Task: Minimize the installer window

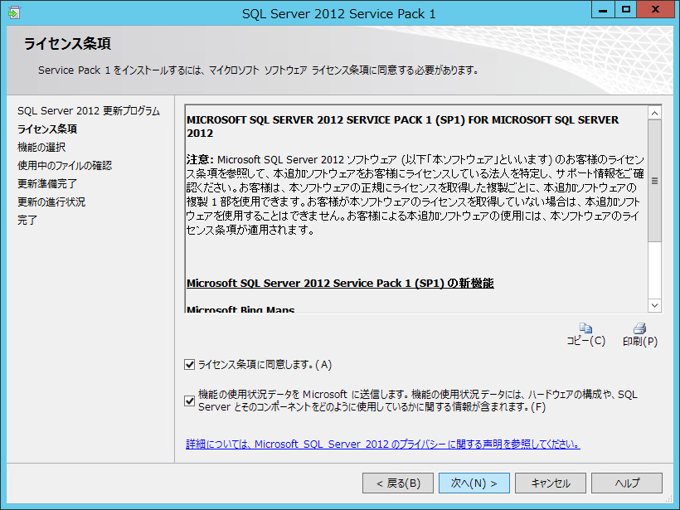Action: (603, 10)
